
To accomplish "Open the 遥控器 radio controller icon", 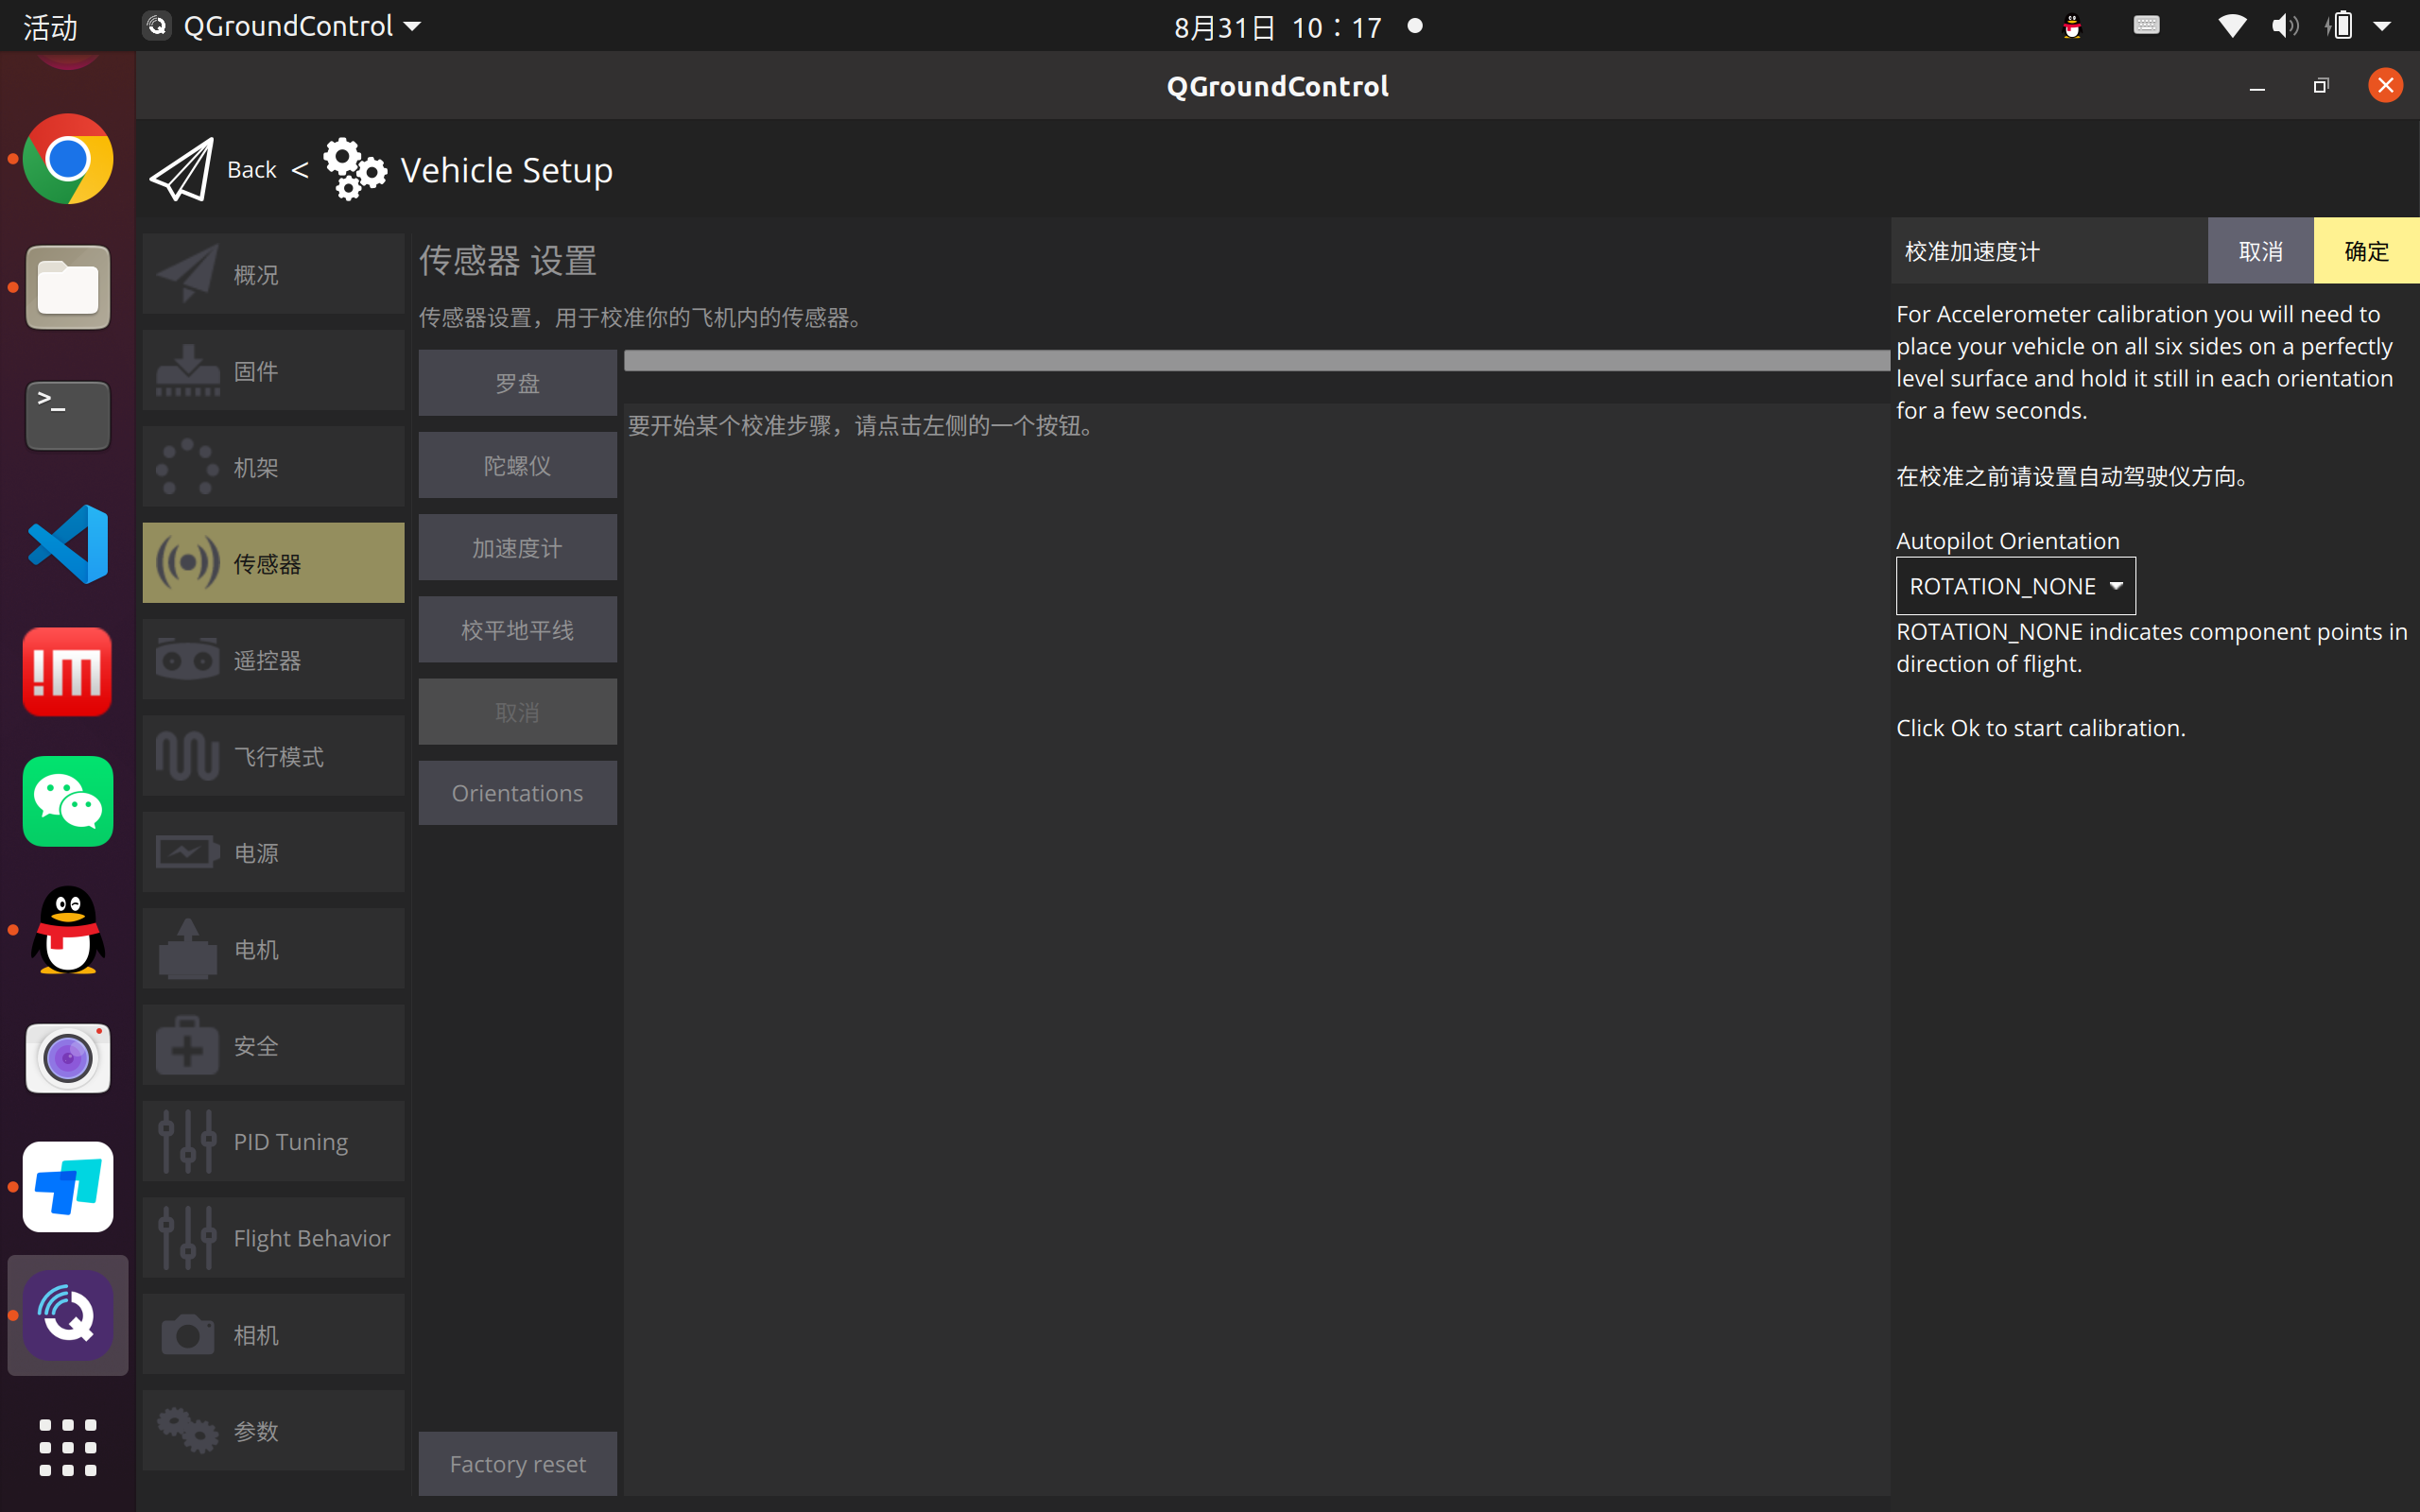I will pyautogui.click(x=187, y=660).
